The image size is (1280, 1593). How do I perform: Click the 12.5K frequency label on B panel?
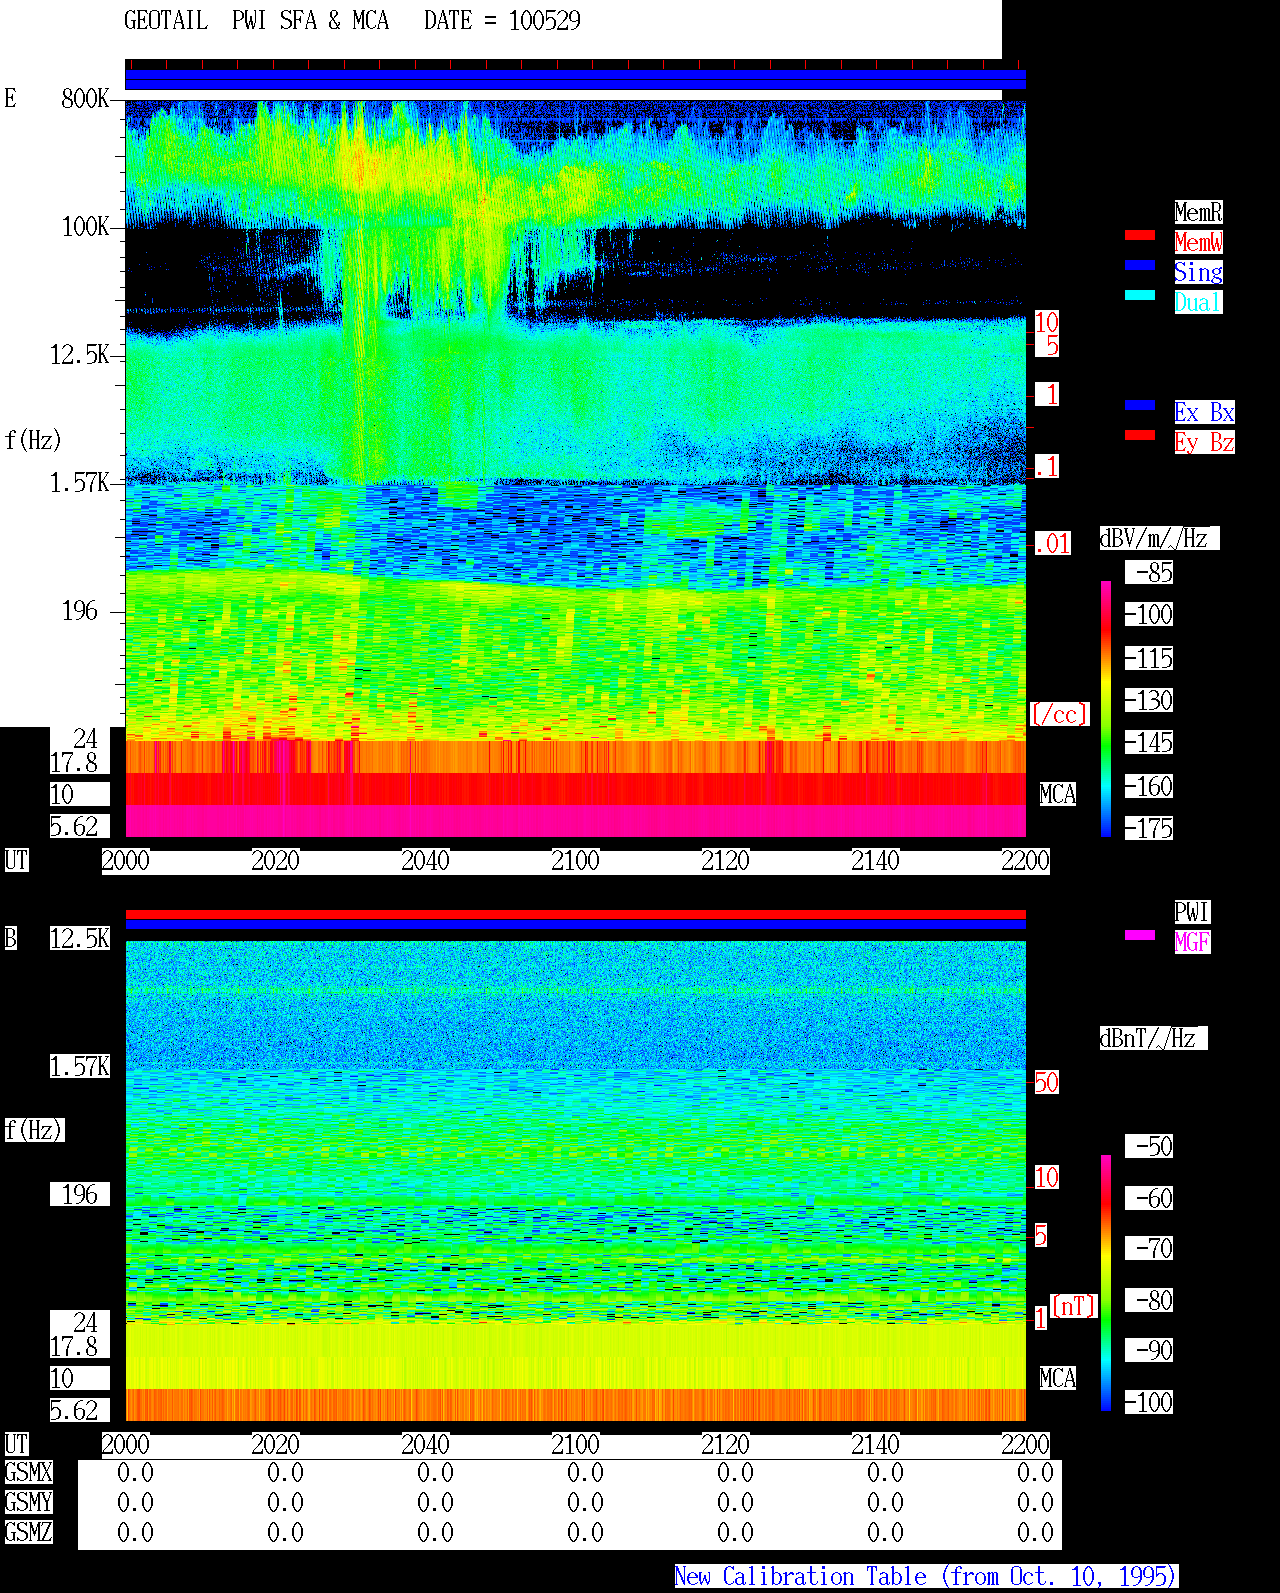pyautogui.click(x=80, y=939)
